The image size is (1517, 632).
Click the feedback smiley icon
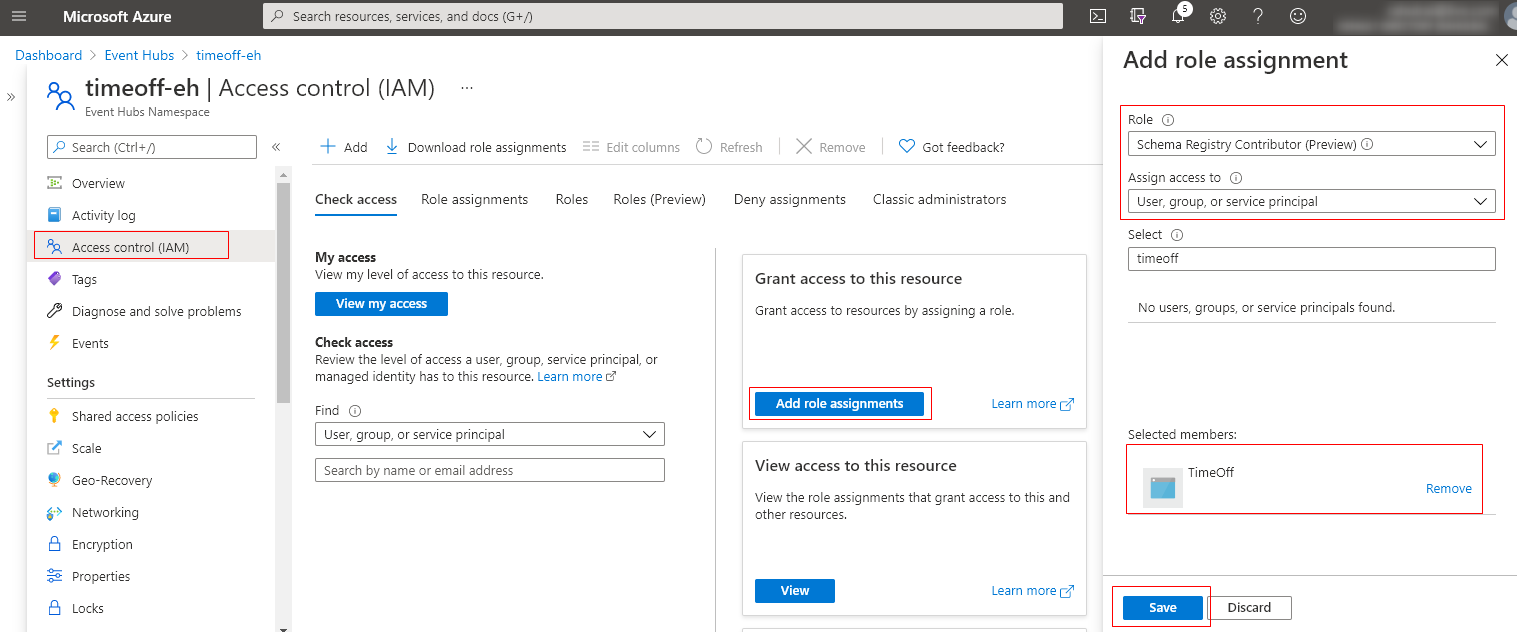pyautogui.click(x=1298, y=16)
